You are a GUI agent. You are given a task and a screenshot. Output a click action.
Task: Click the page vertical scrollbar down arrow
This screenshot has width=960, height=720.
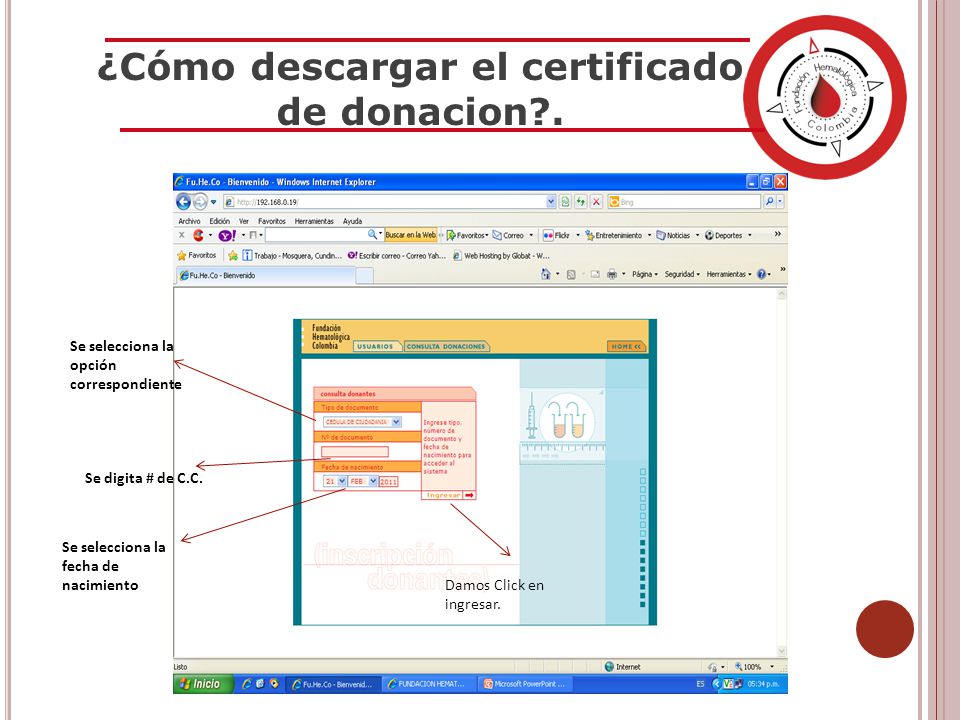[781, 651]
